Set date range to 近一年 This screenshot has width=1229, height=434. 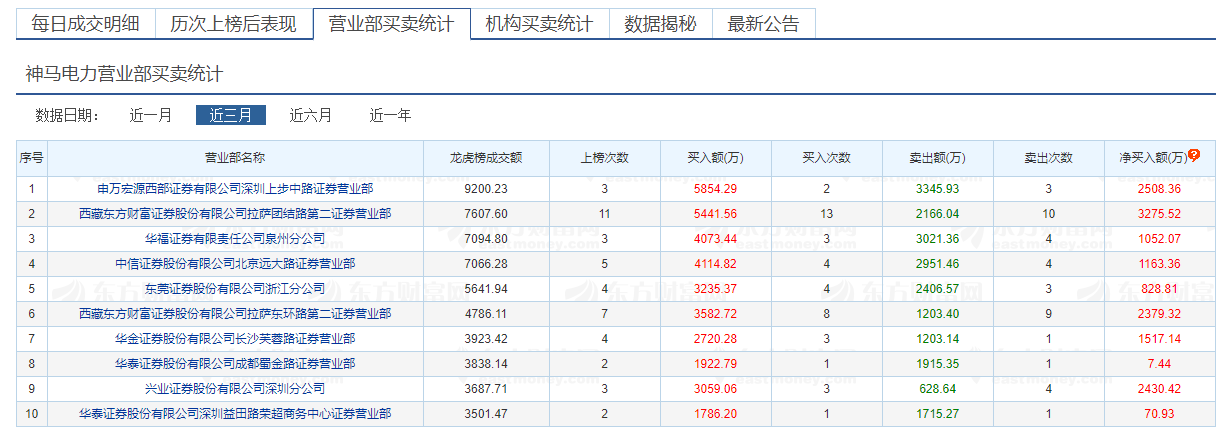click(390, 115)
